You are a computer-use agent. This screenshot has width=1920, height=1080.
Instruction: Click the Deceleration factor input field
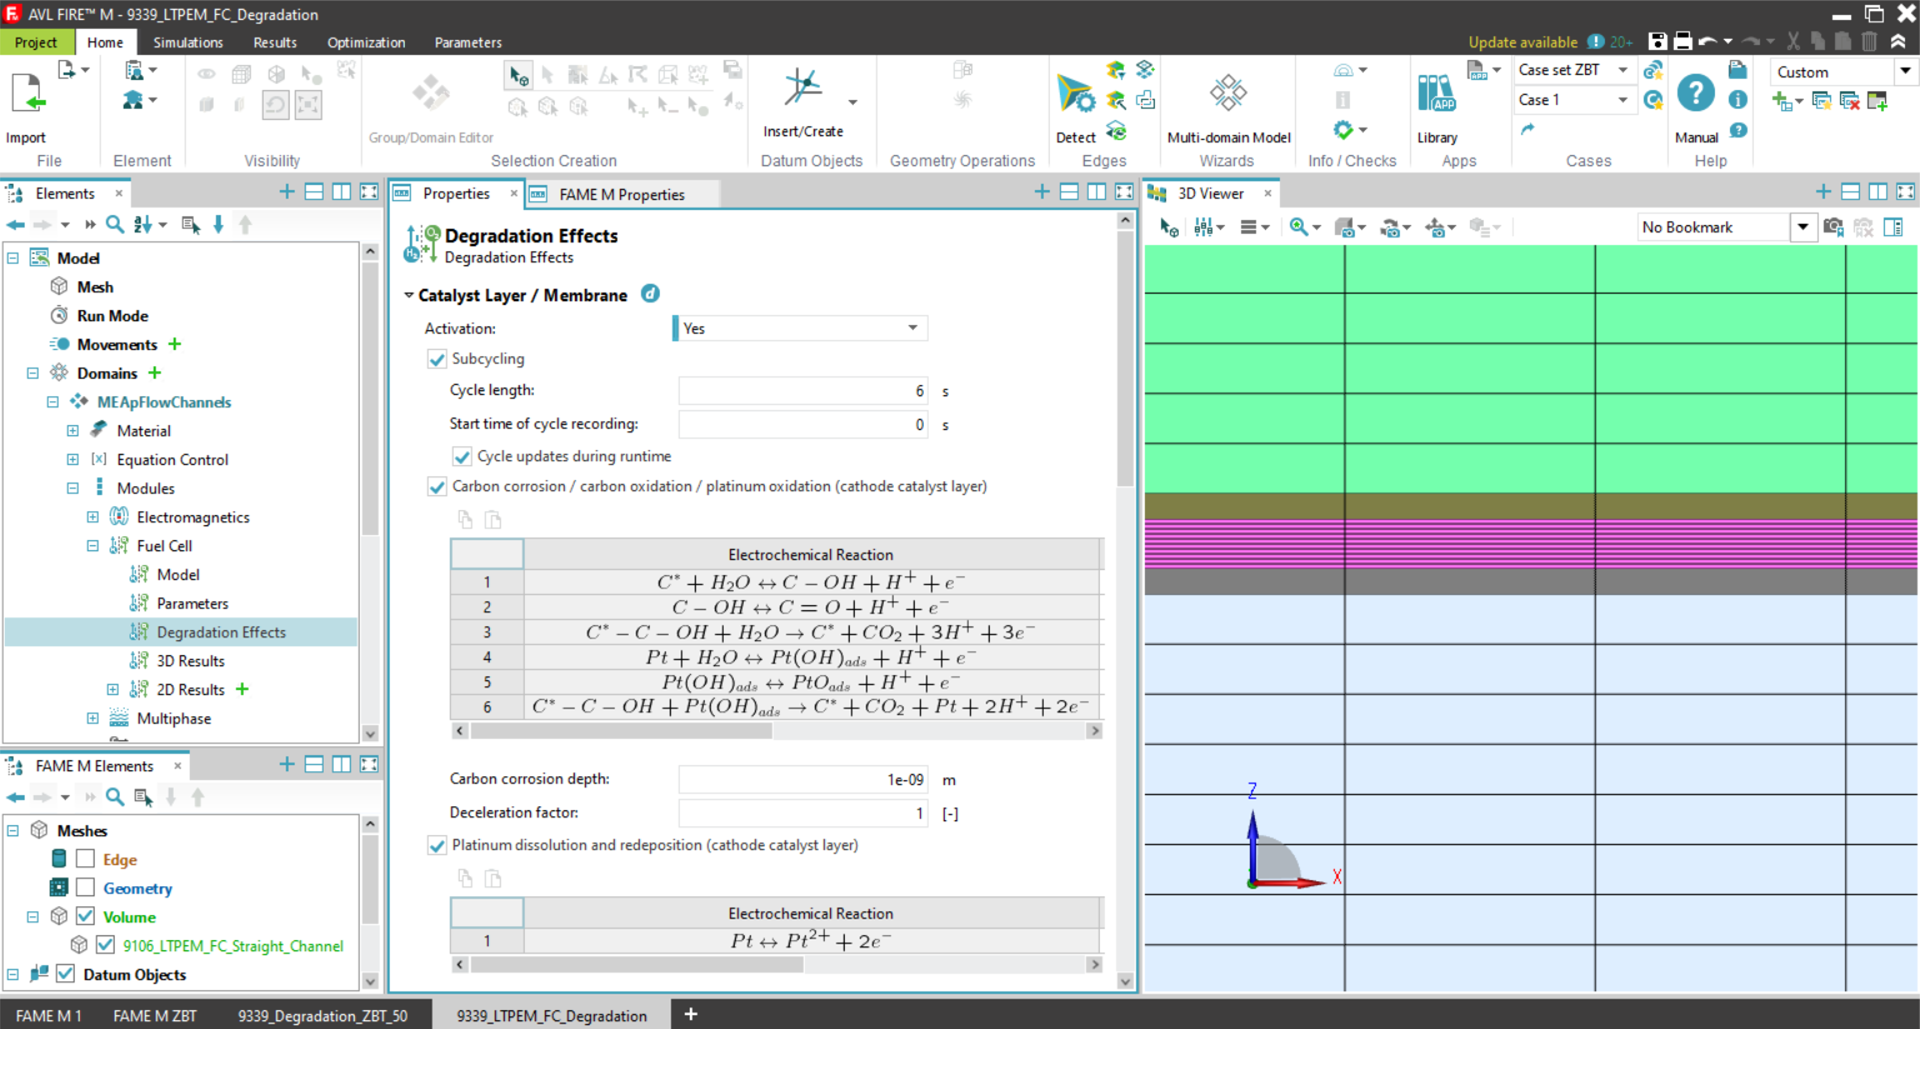(803, 813)
